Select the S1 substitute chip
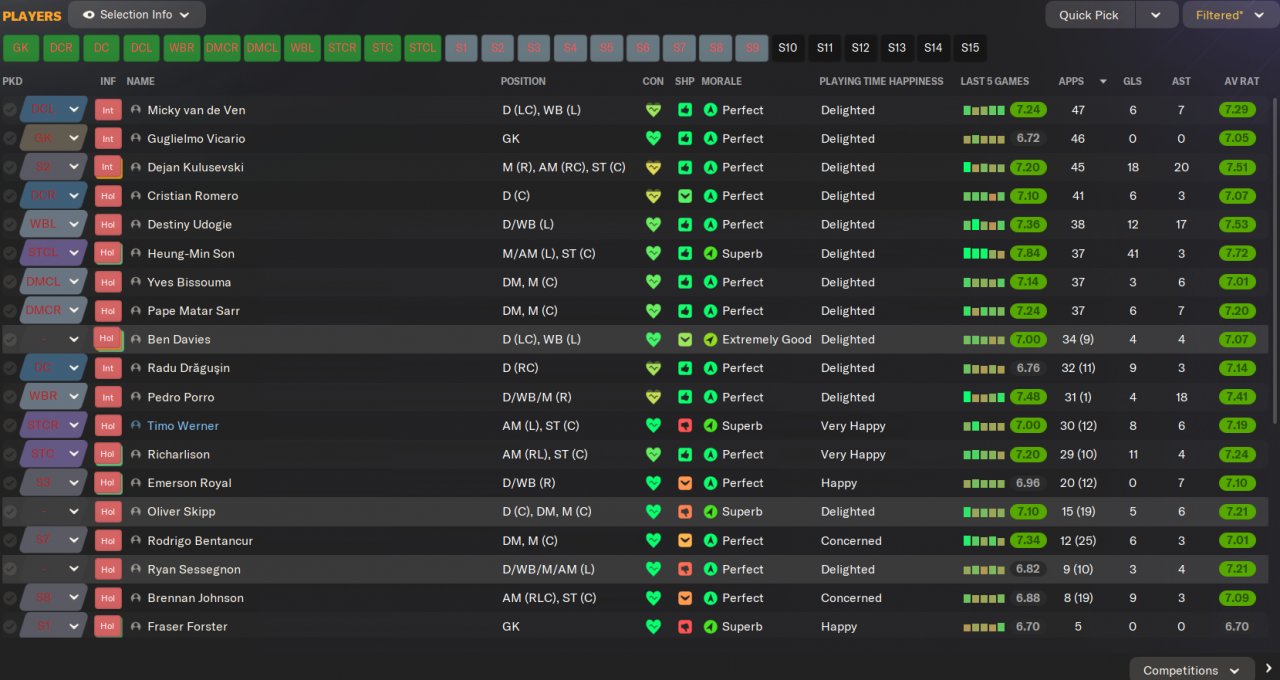Viewport: 1280px width, 680px height. point(462,48)
